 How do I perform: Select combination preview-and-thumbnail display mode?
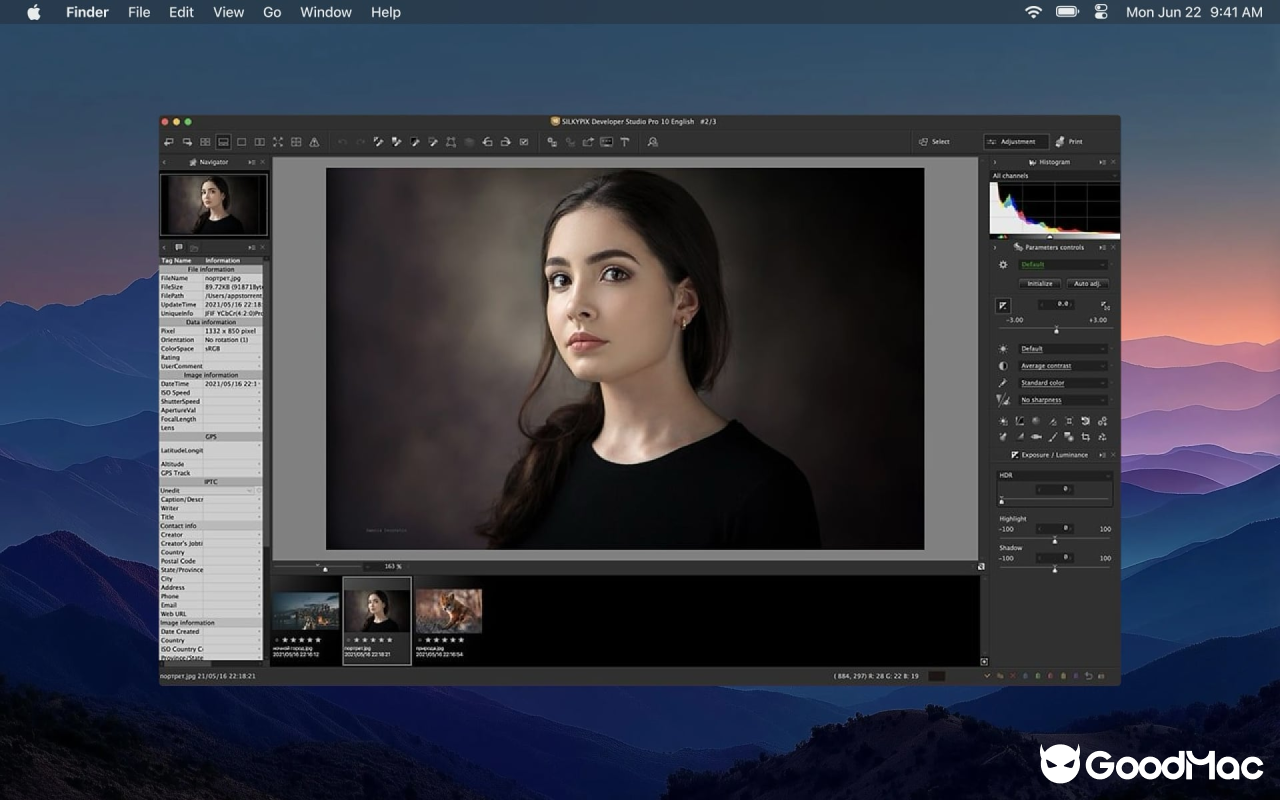tap(223, 142)
